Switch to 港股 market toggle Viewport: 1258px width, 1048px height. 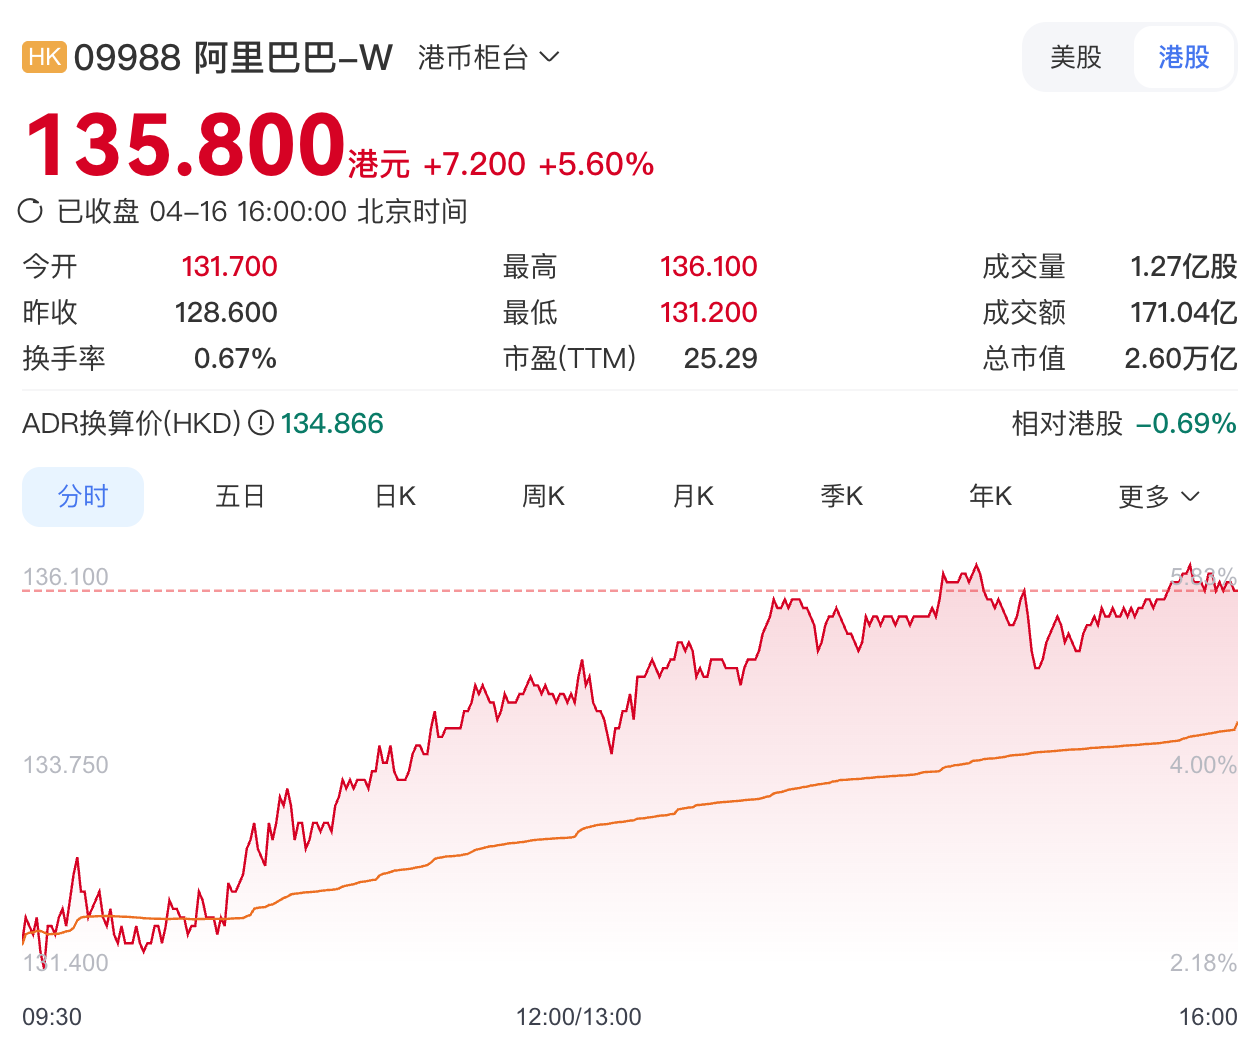click(x=1184, y=57)
